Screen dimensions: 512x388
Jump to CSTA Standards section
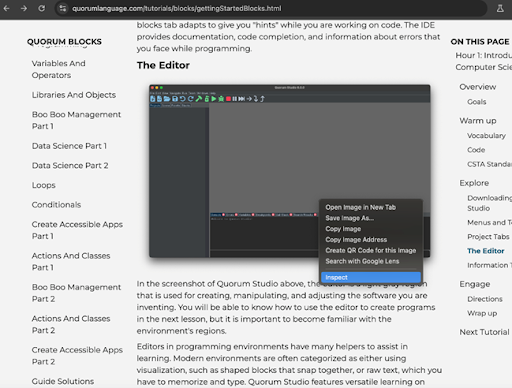(x=489, y=164)
